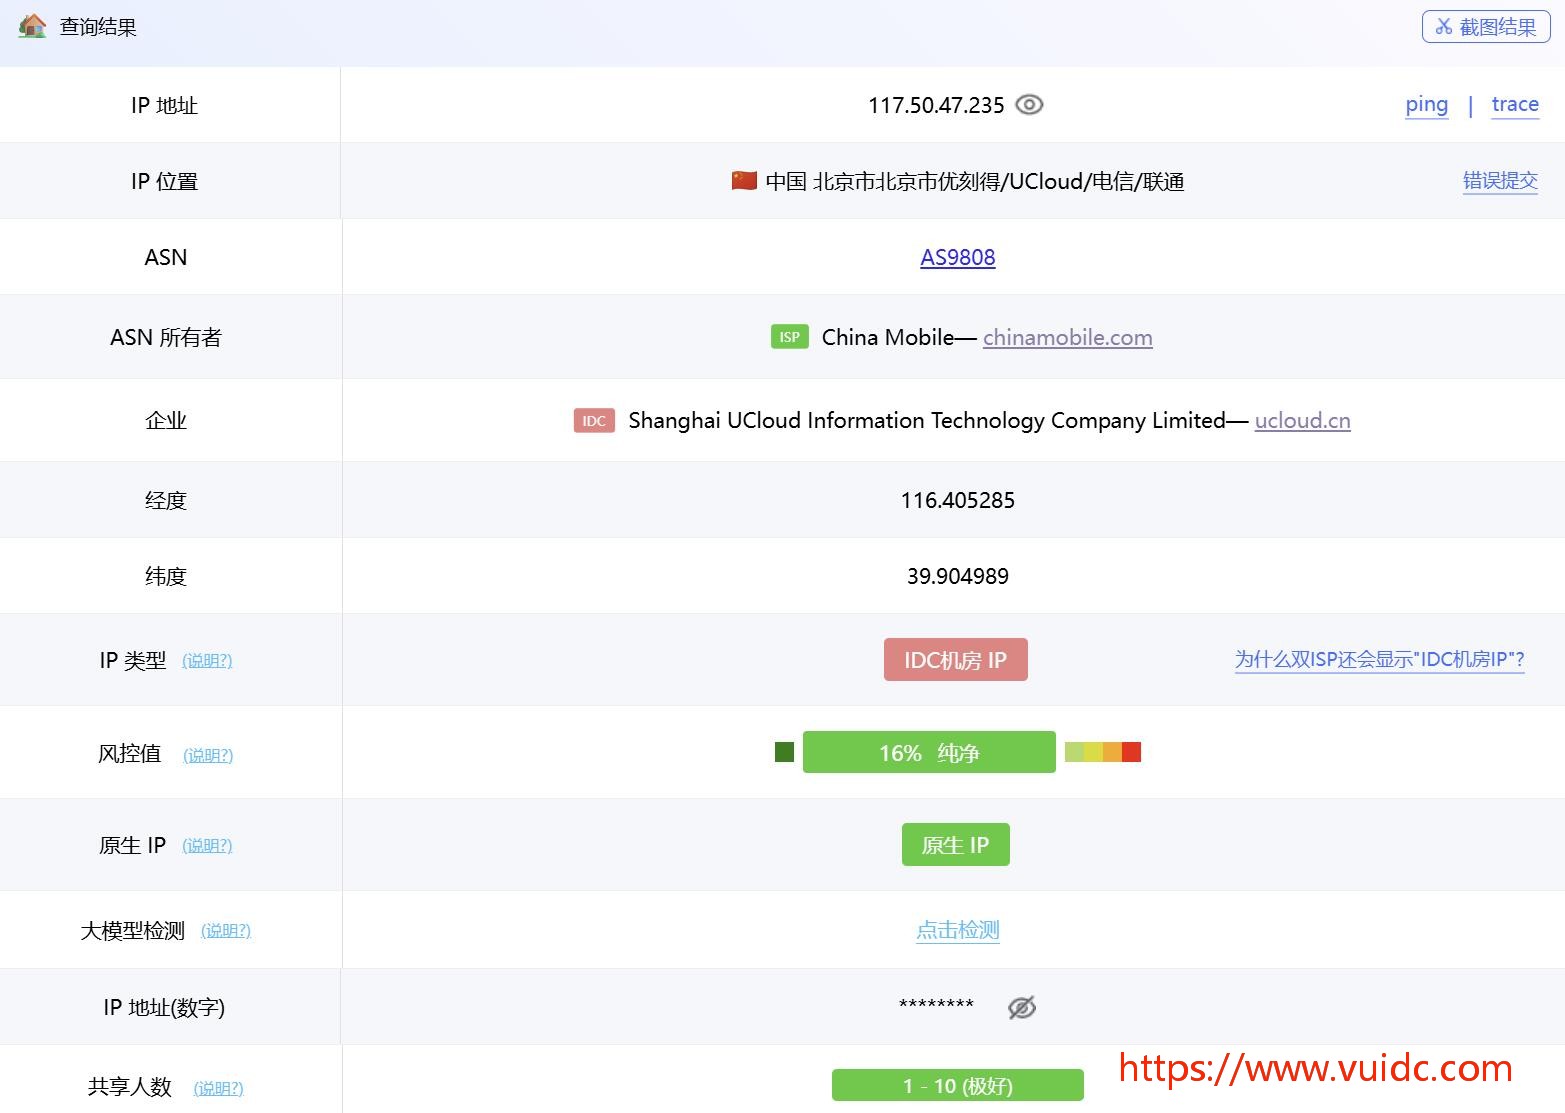
Task: Click the 点击检测 link
Action: [x=957, y=930]
